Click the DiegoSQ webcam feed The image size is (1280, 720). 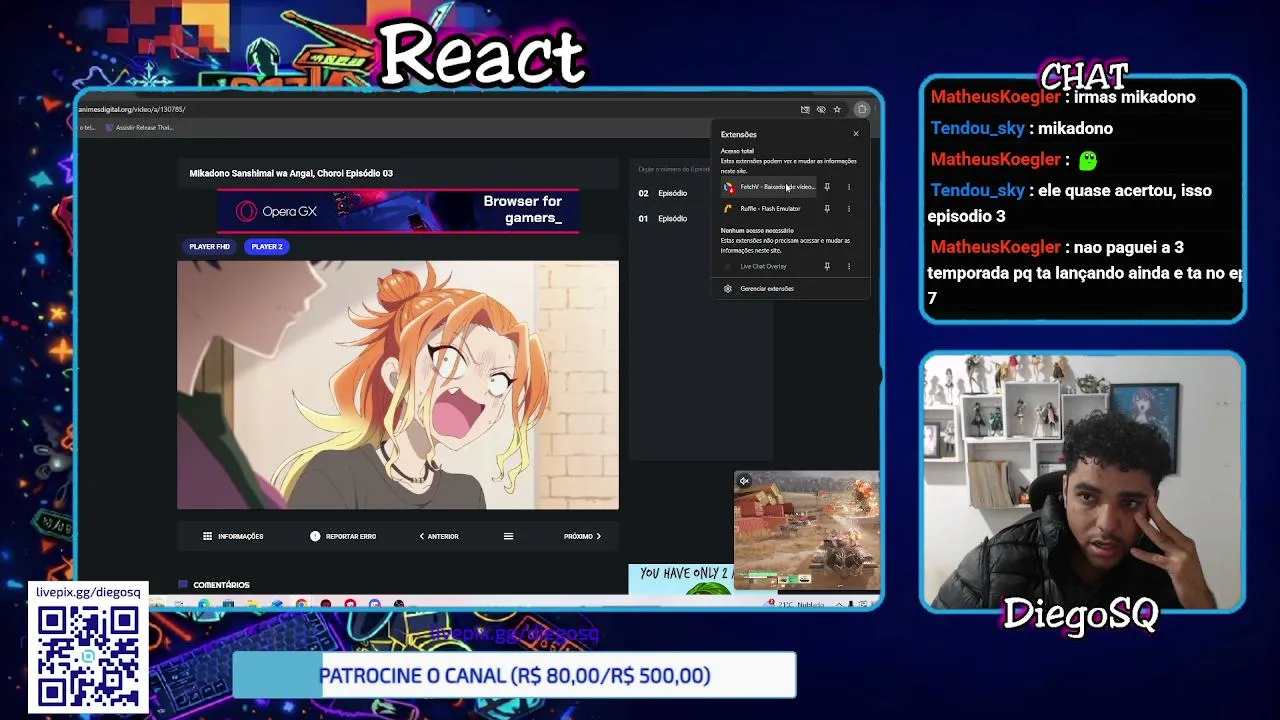click(1082, 481)
